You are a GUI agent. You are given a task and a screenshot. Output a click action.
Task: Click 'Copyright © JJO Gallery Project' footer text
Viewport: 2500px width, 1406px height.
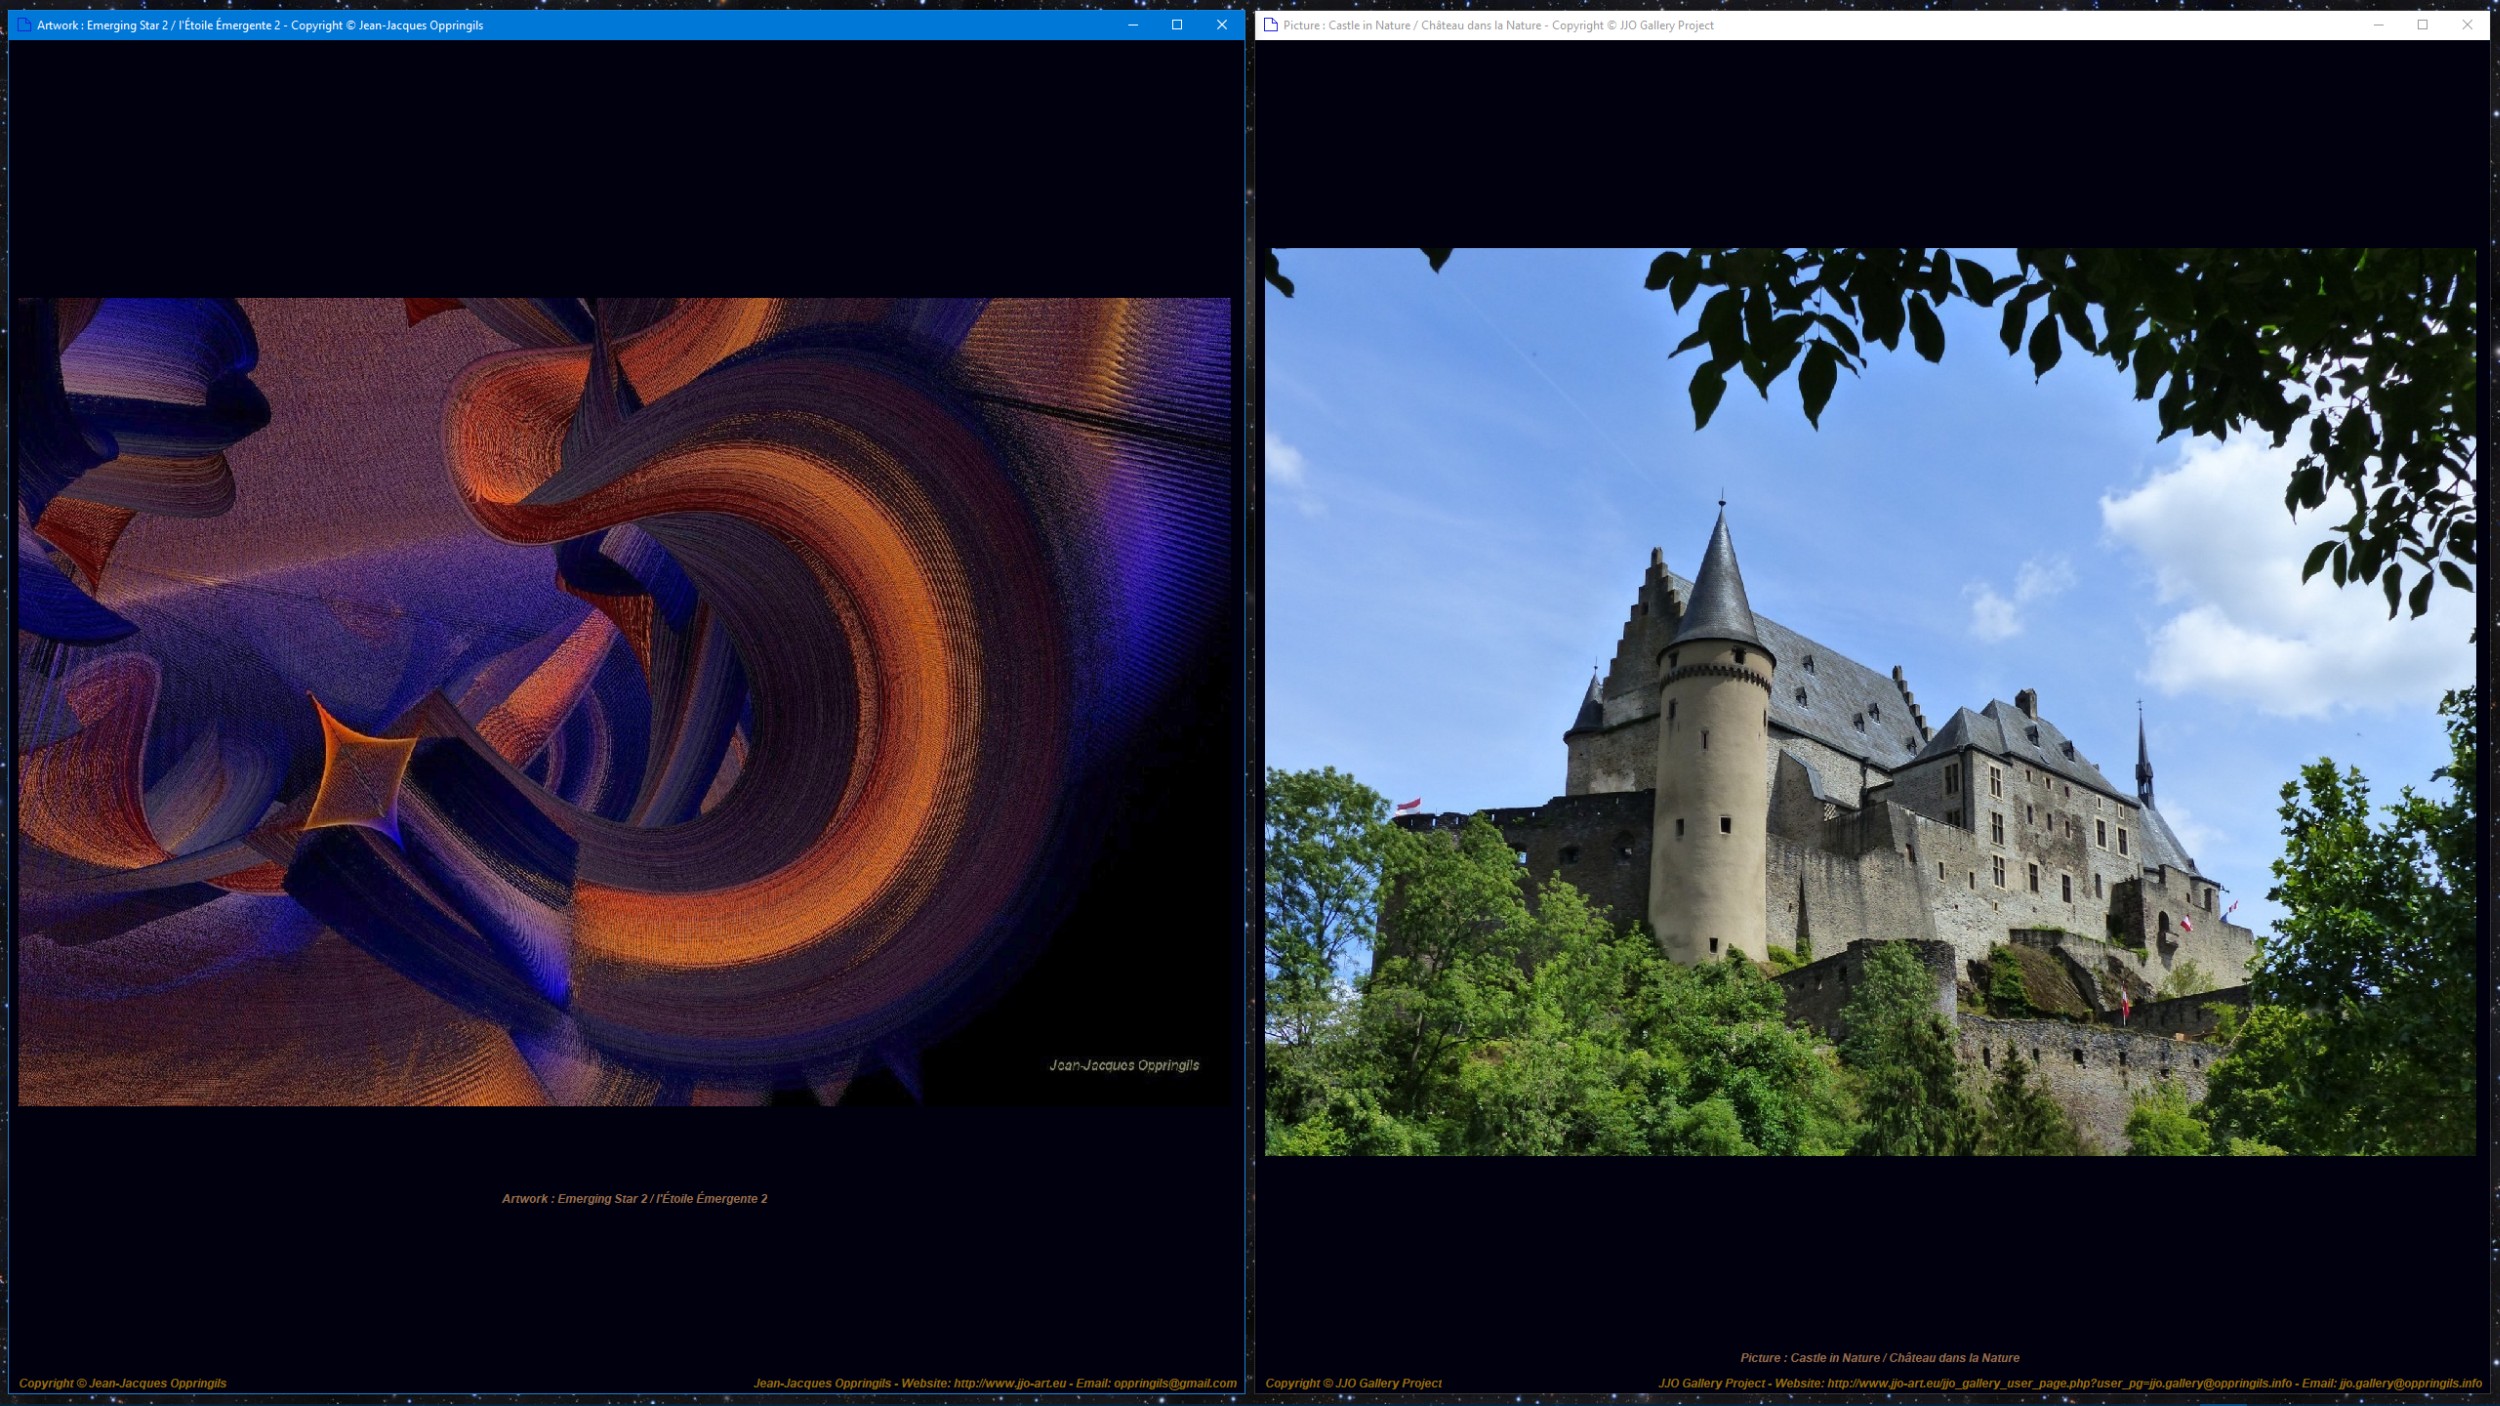pos(1353,1383)
